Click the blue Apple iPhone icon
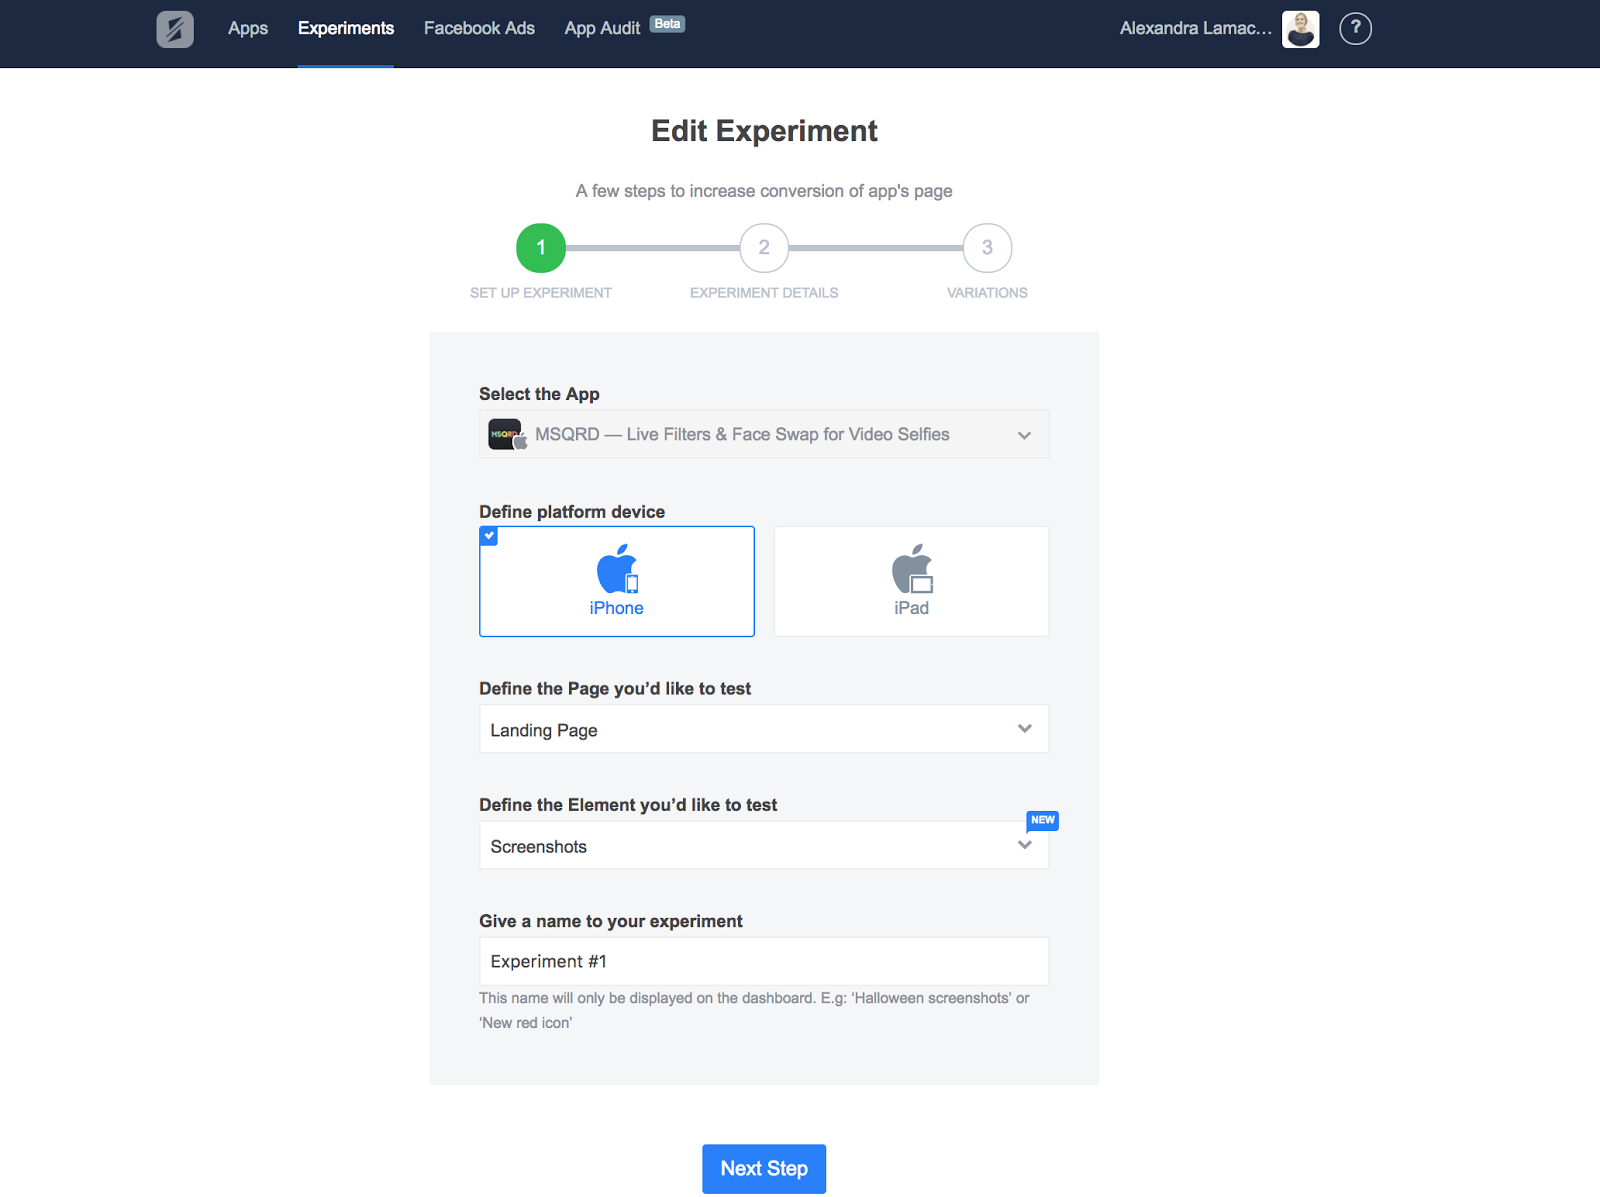Viewport: 1600px width, 1197px height. point(617,569)
